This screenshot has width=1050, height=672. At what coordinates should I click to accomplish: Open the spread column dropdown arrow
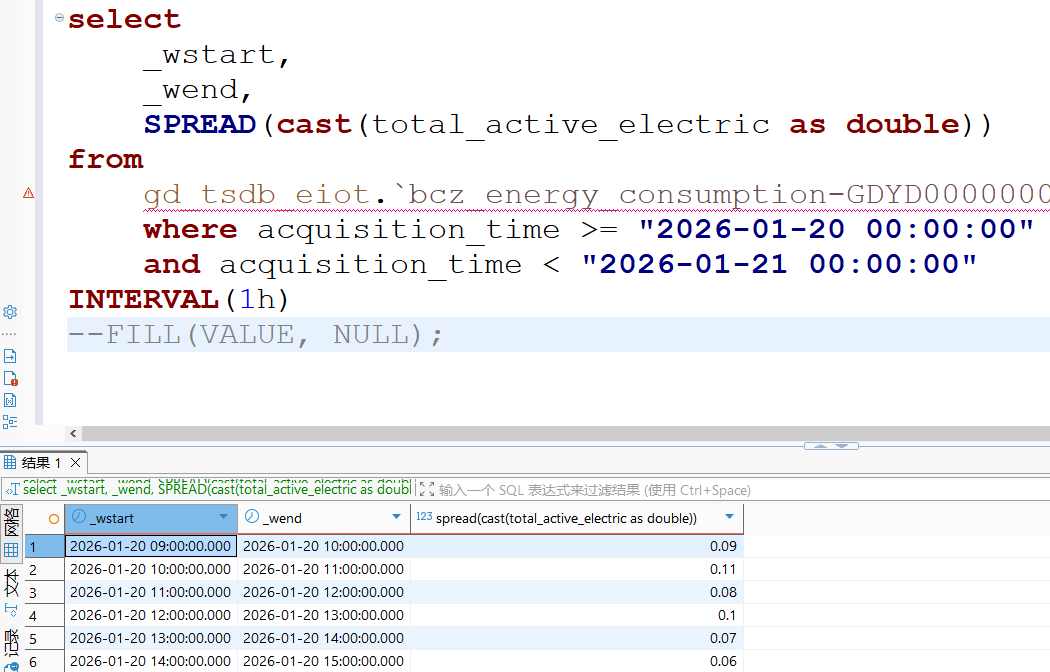pos(729,517)
